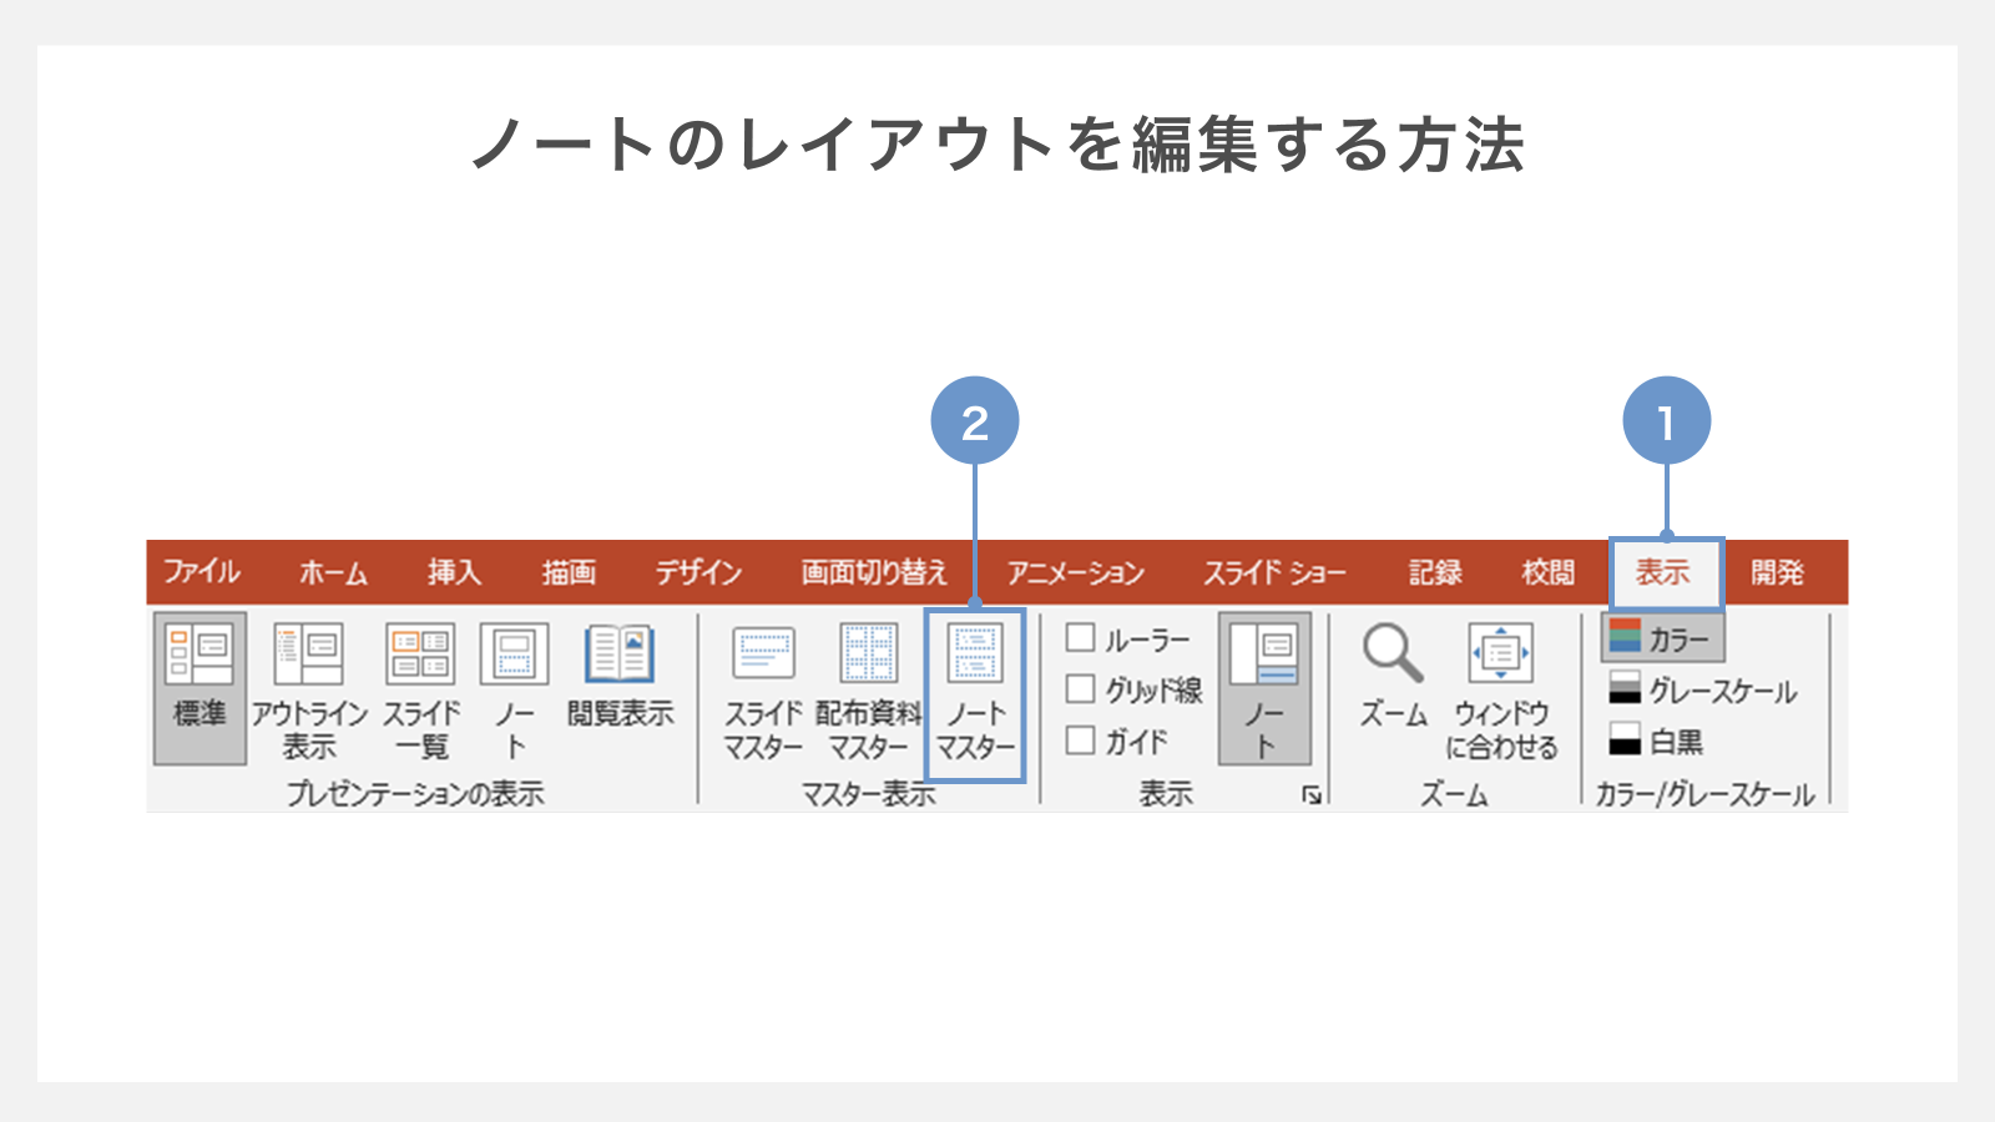Open the 挿入 tab
This screenshot has height=1122, width=1995.
454,572
